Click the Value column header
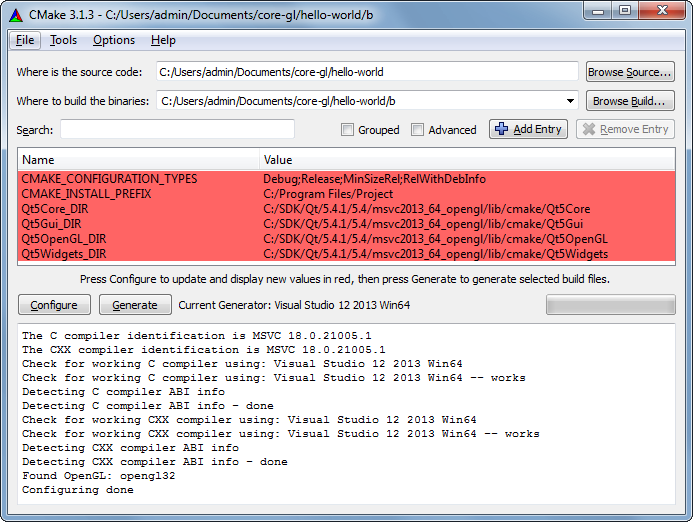Image resolution: width=693 pixels, height=522 pixels. tap(468, 160)
